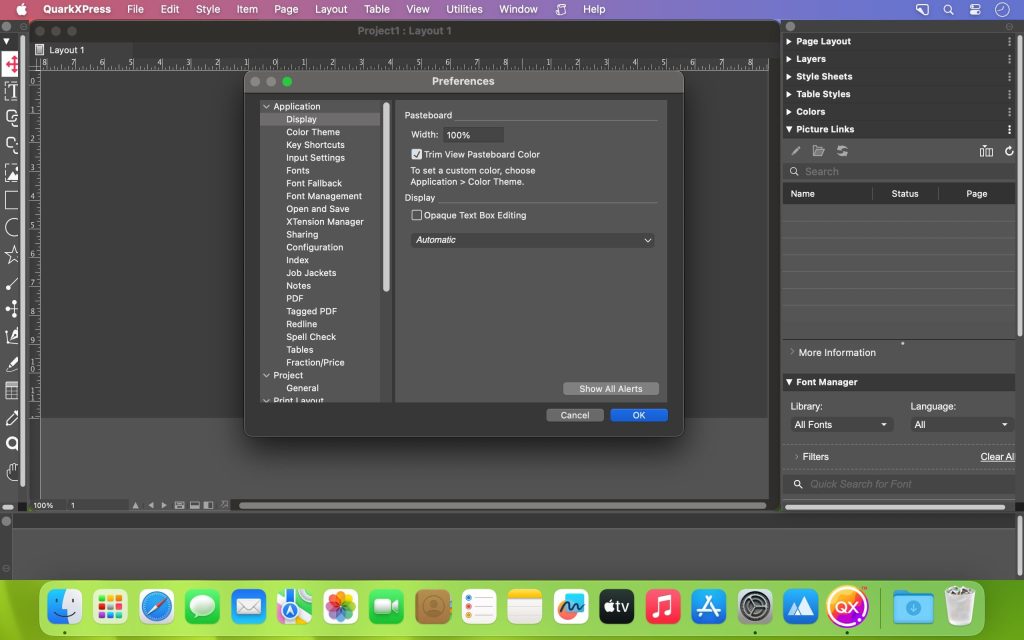Select the Item tool in the Tools palette
This screenshot has height=640, width=1024.
[12, 63]
